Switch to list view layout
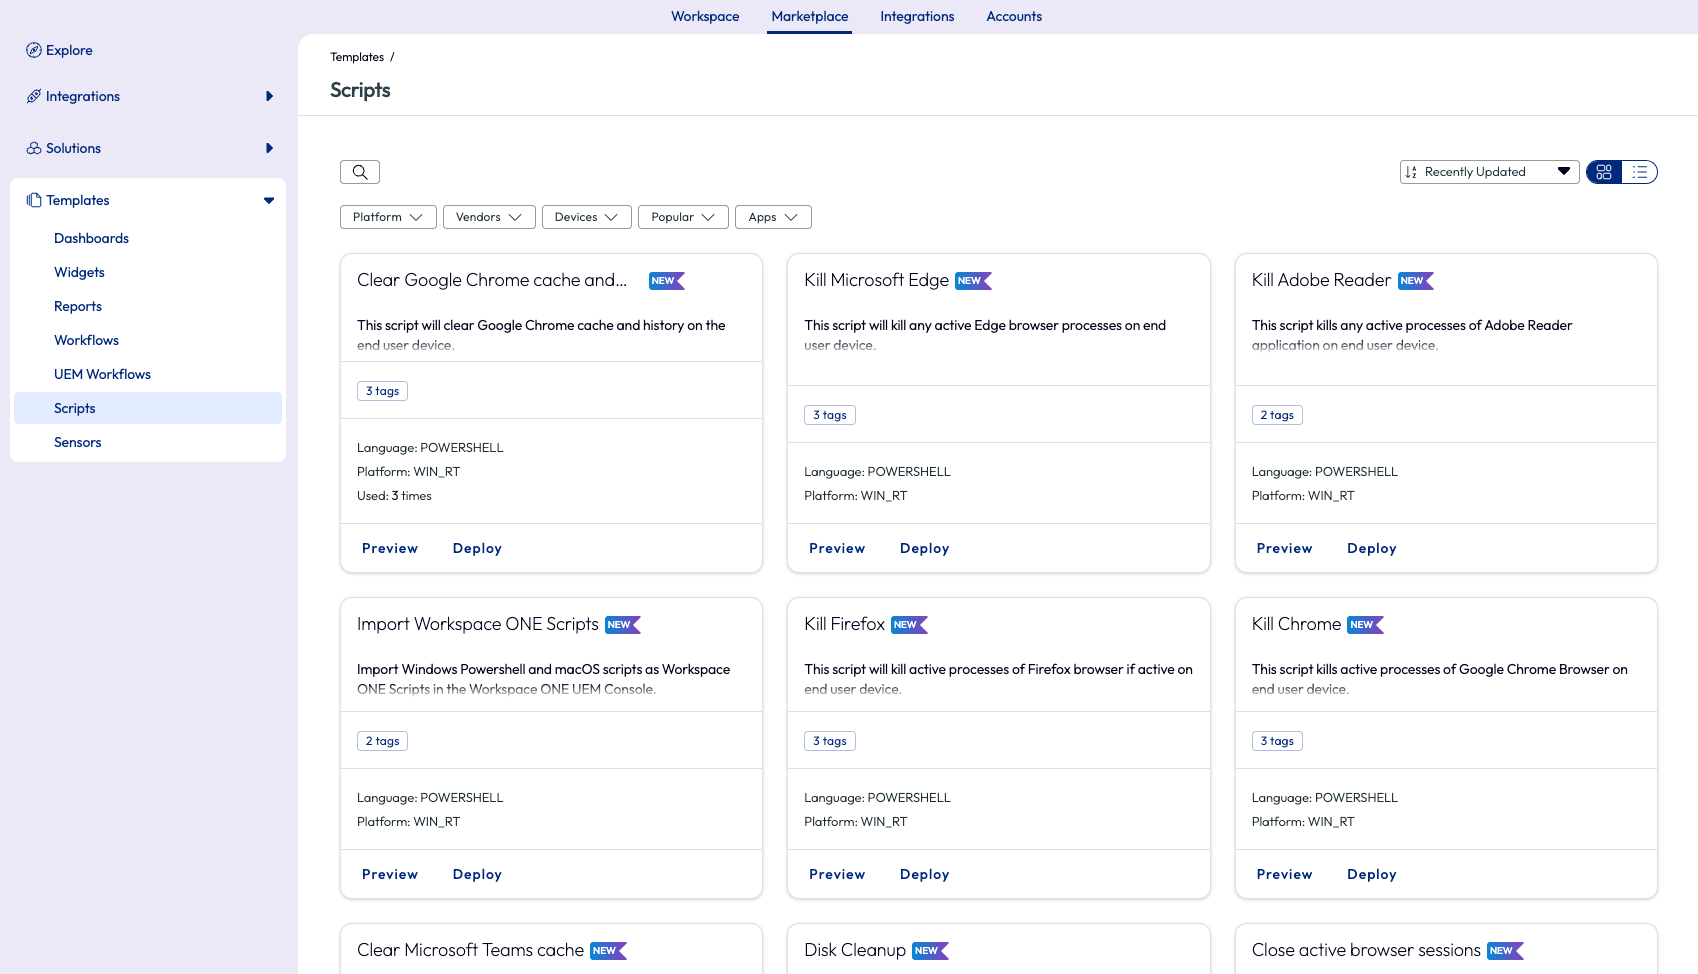 point(1640,172)
